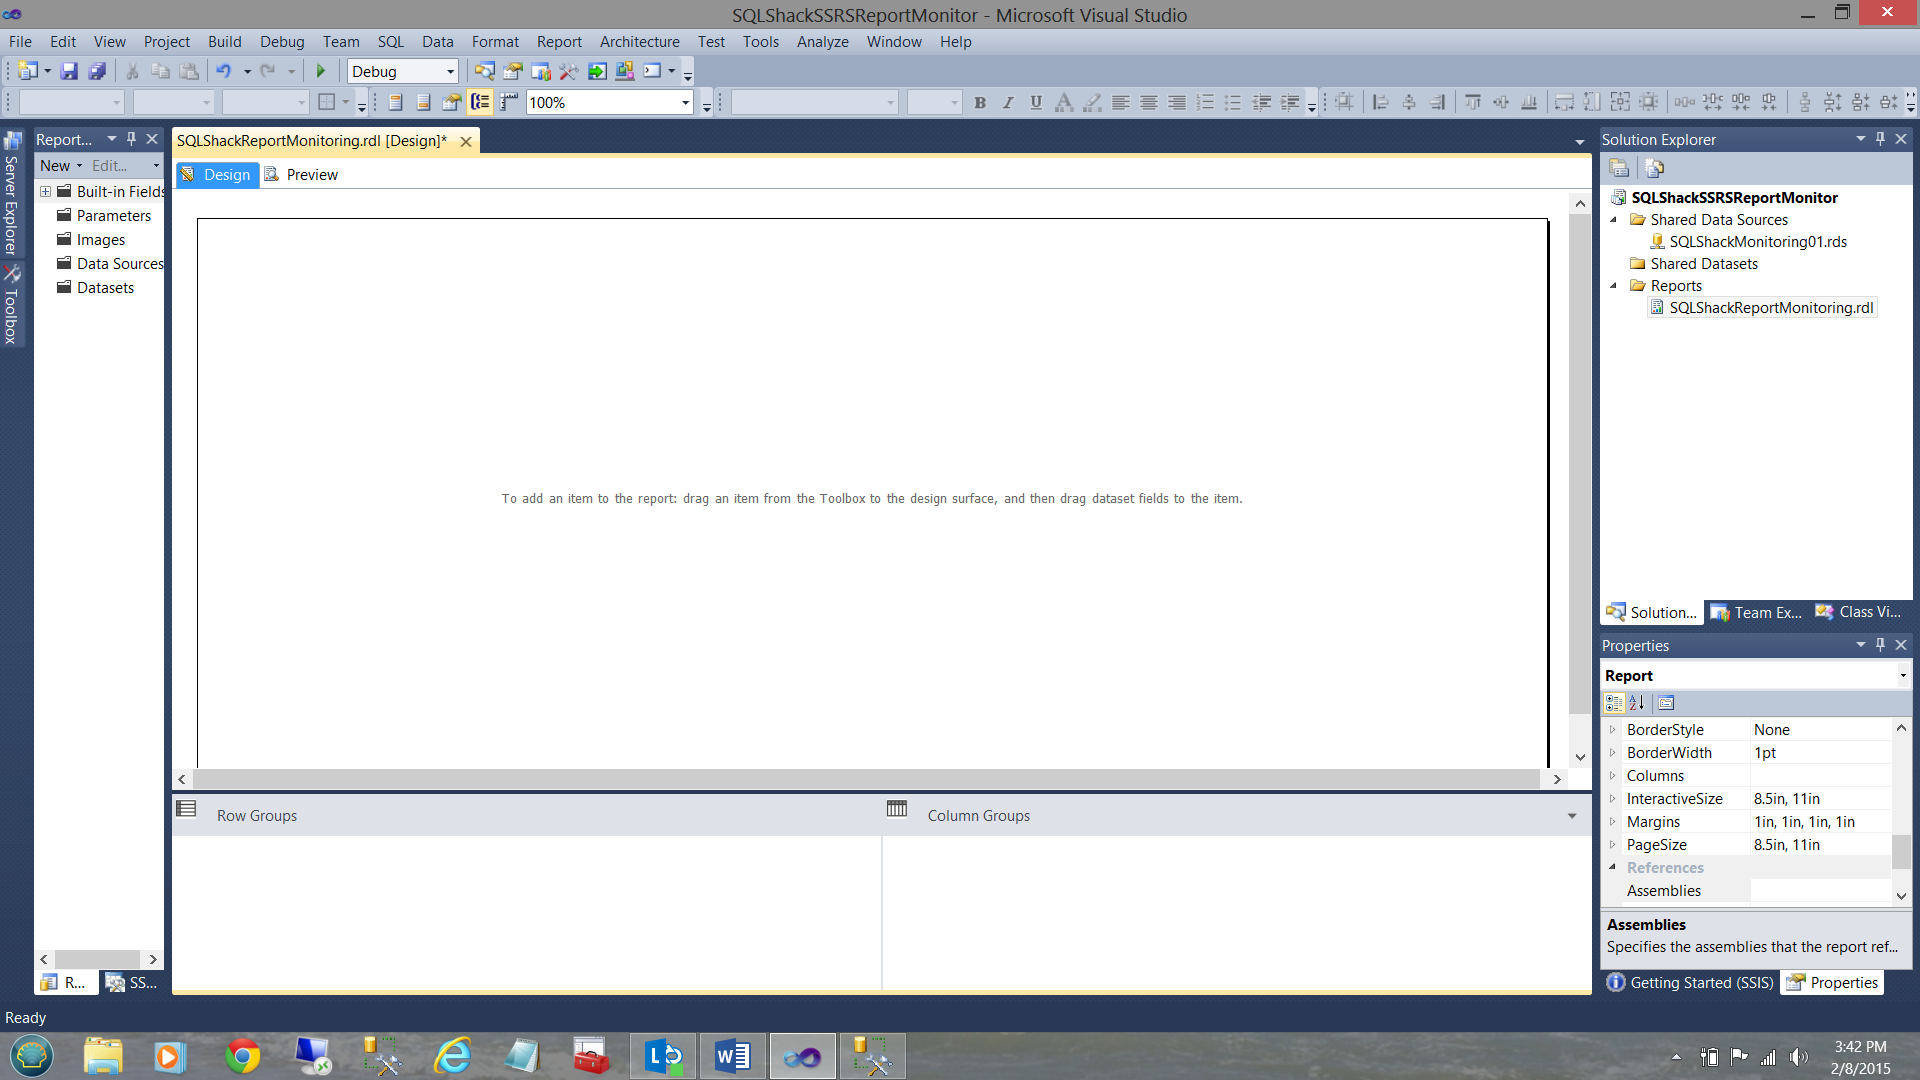Click Show All Files icon in Solution Explorer
Screen dimensions: 1920x1080
click(1654, 168)
